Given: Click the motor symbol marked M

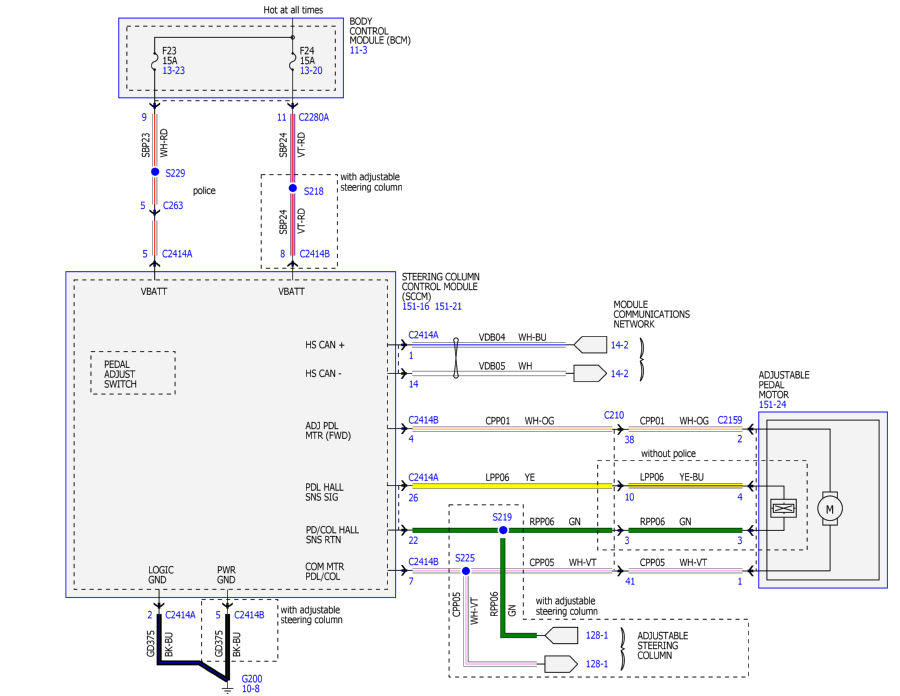Looking at the screenshot, I should click(829, 509).
